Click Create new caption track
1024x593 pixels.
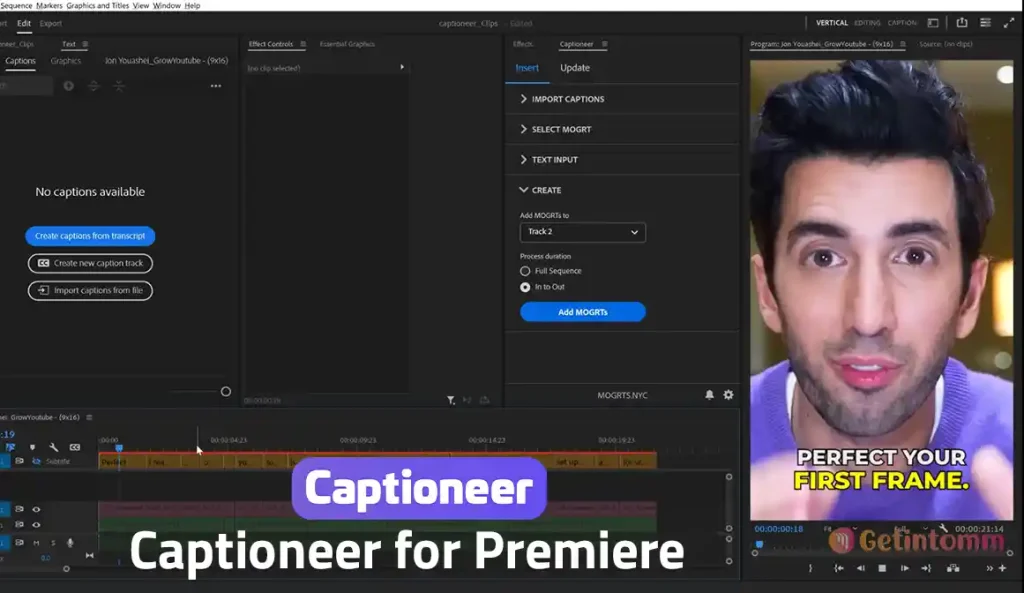tap(90, 263)
